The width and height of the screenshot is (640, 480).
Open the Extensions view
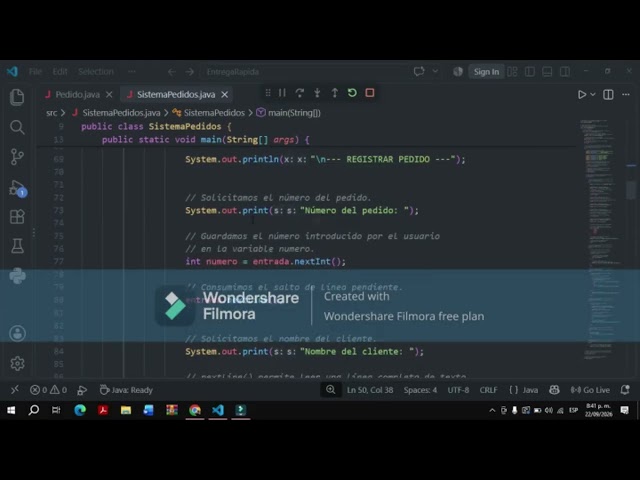click(17, 217)
